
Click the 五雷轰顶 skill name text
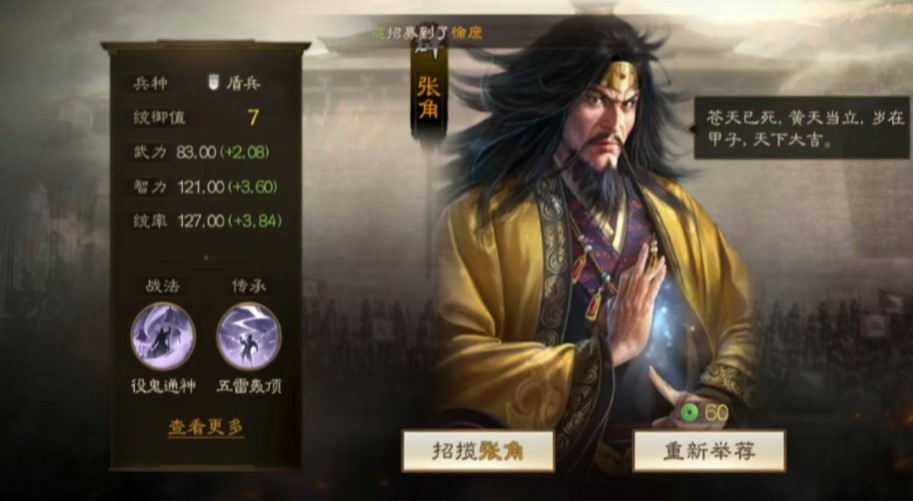(249, 386)
